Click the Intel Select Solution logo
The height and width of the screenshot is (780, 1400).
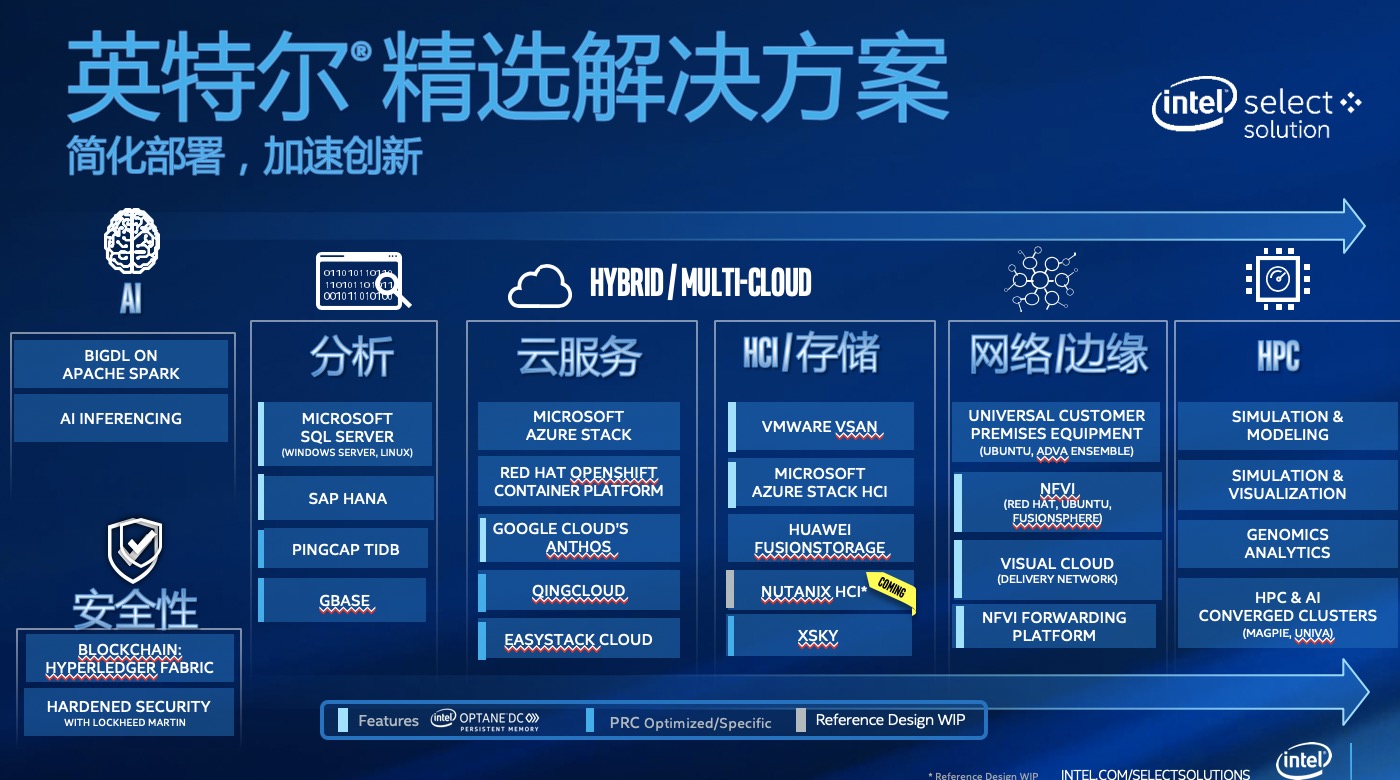[1256, 108]
